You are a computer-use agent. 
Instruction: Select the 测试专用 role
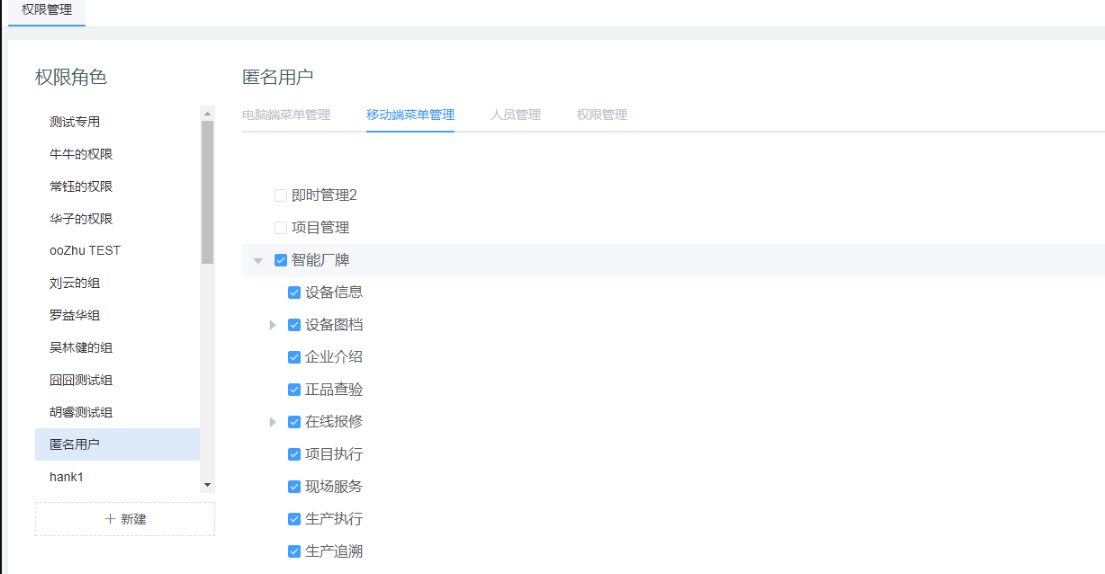click(75, 122)
